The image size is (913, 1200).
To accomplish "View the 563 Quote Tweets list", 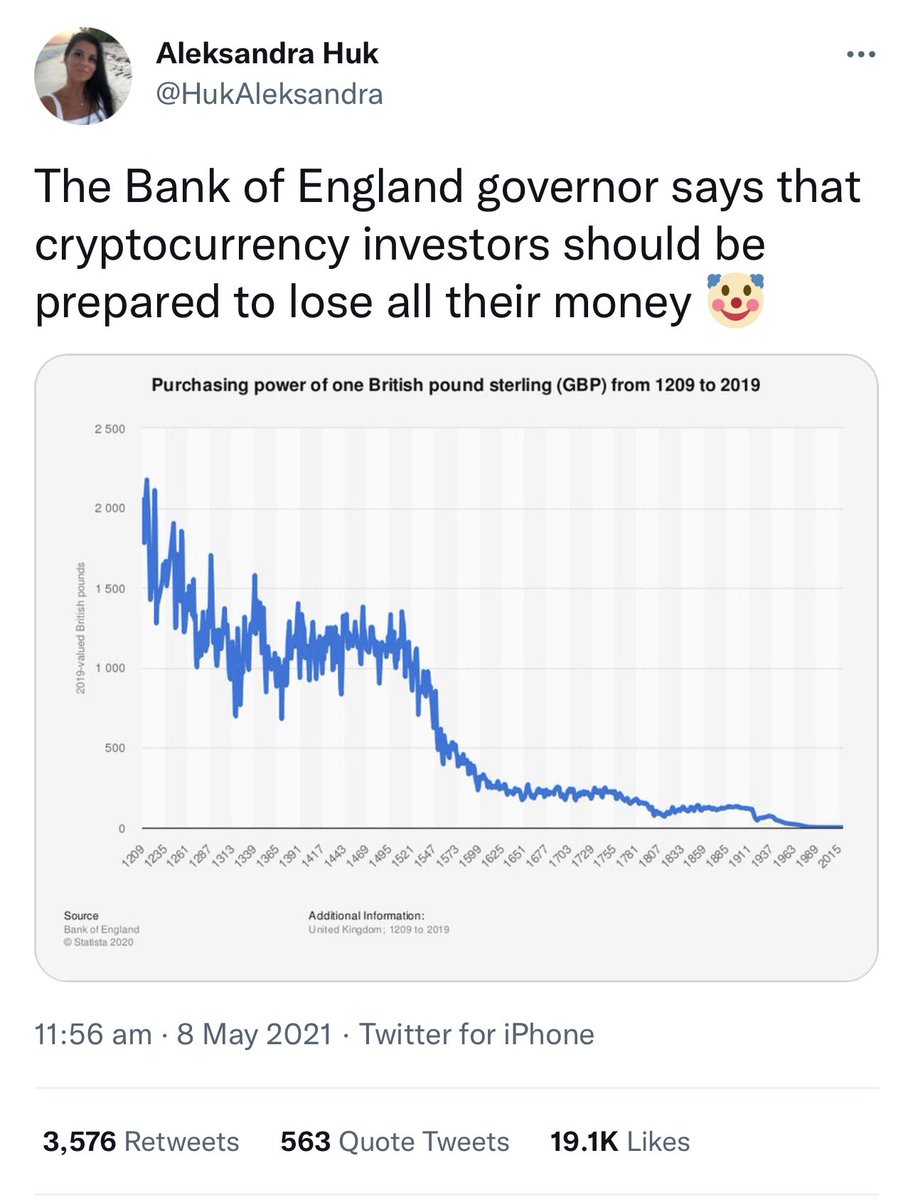I will 394,1142.
